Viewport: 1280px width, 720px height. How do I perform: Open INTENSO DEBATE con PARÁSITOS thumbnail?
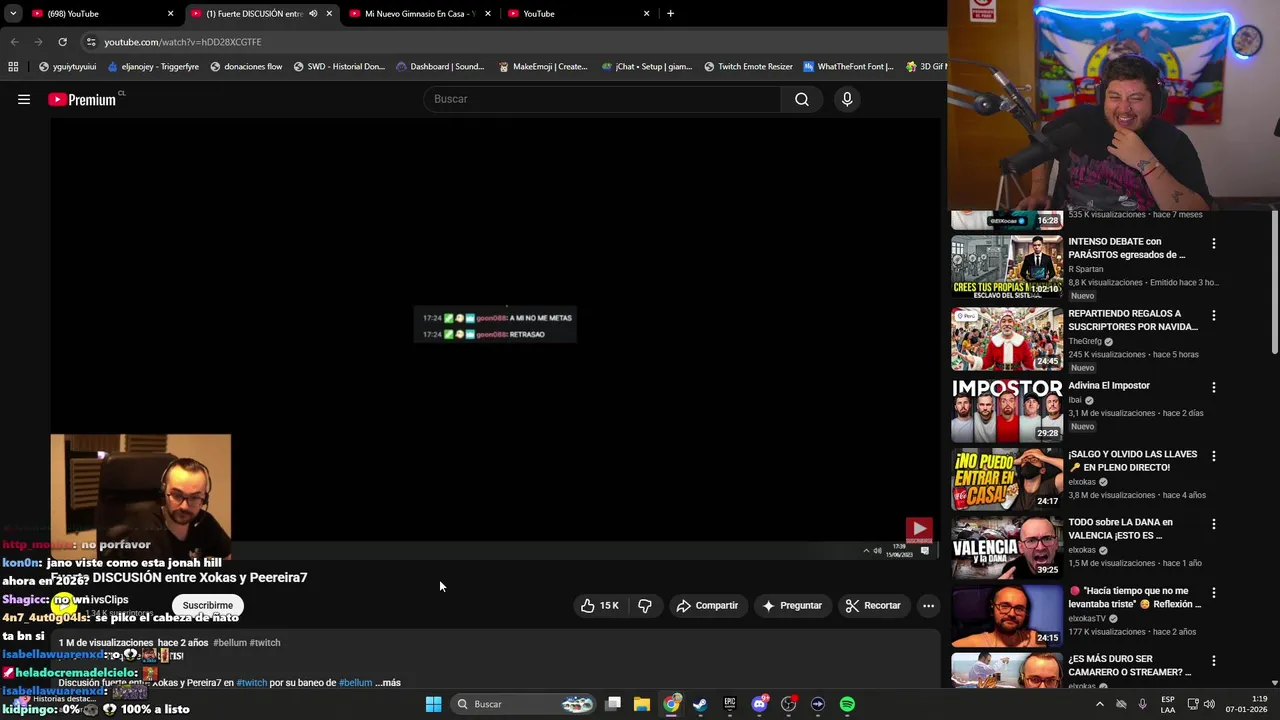tap(1007, 267)
